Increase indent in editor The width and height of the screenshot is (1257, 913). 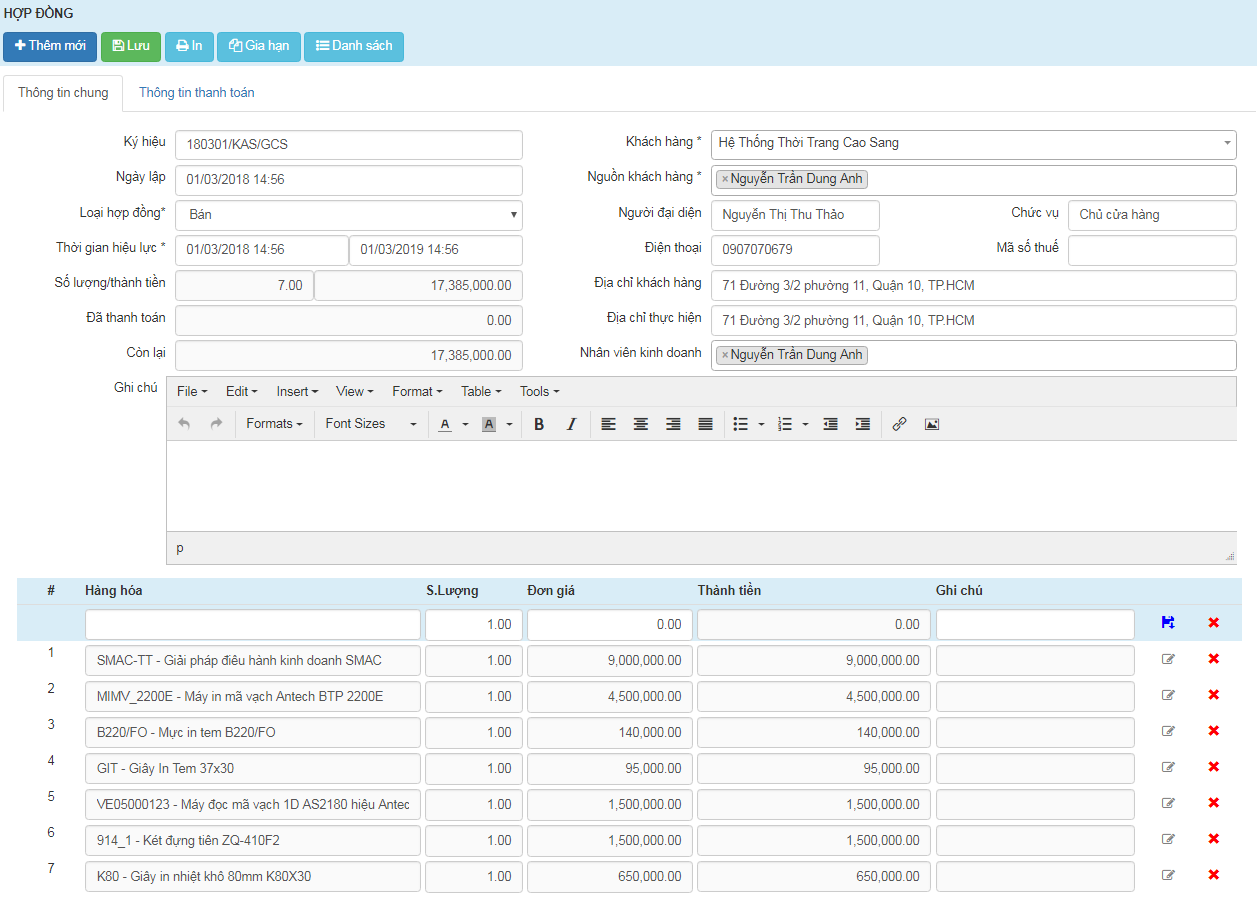[862, 424]
